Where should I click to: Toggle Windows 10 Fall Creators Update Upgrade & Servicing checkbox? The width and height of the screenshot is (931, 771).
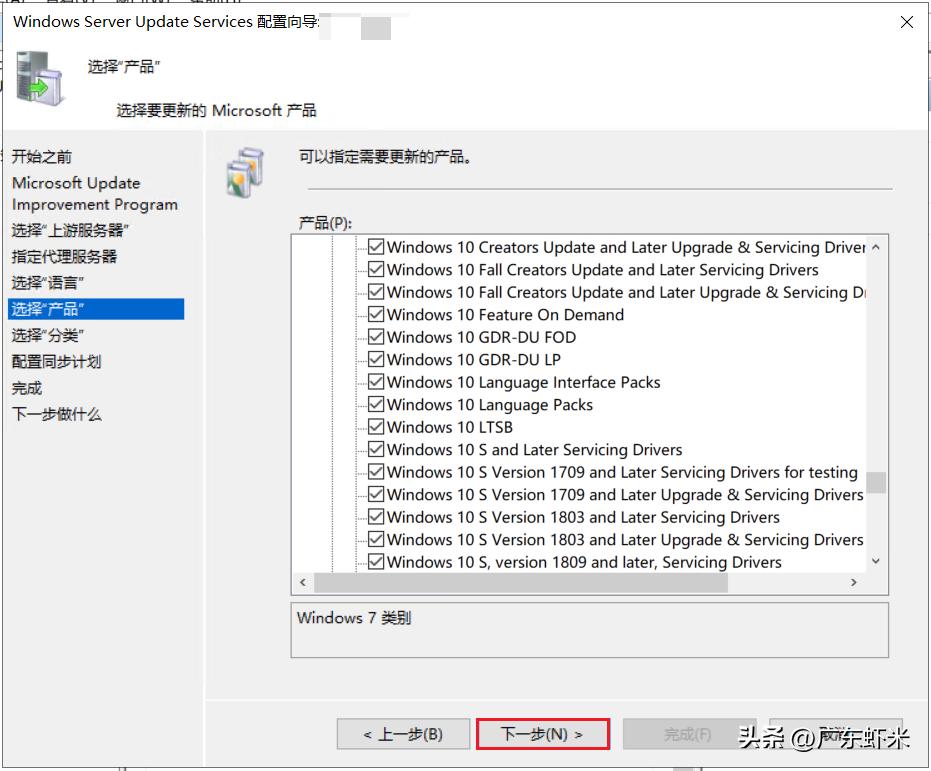tap(376, 291)
